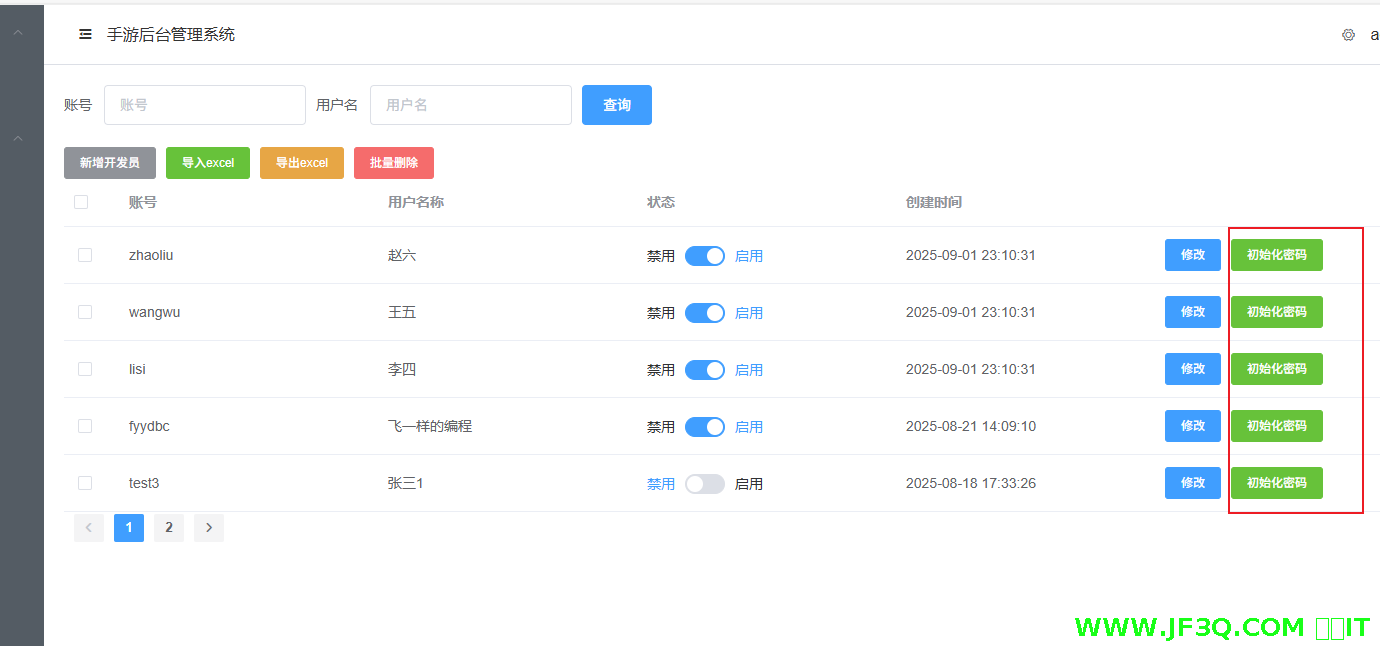The height and width of the screenshot is (646, 1380).
Task: Enable the status switch for test3
Action: pyautogui.click(x=704, y=484)
